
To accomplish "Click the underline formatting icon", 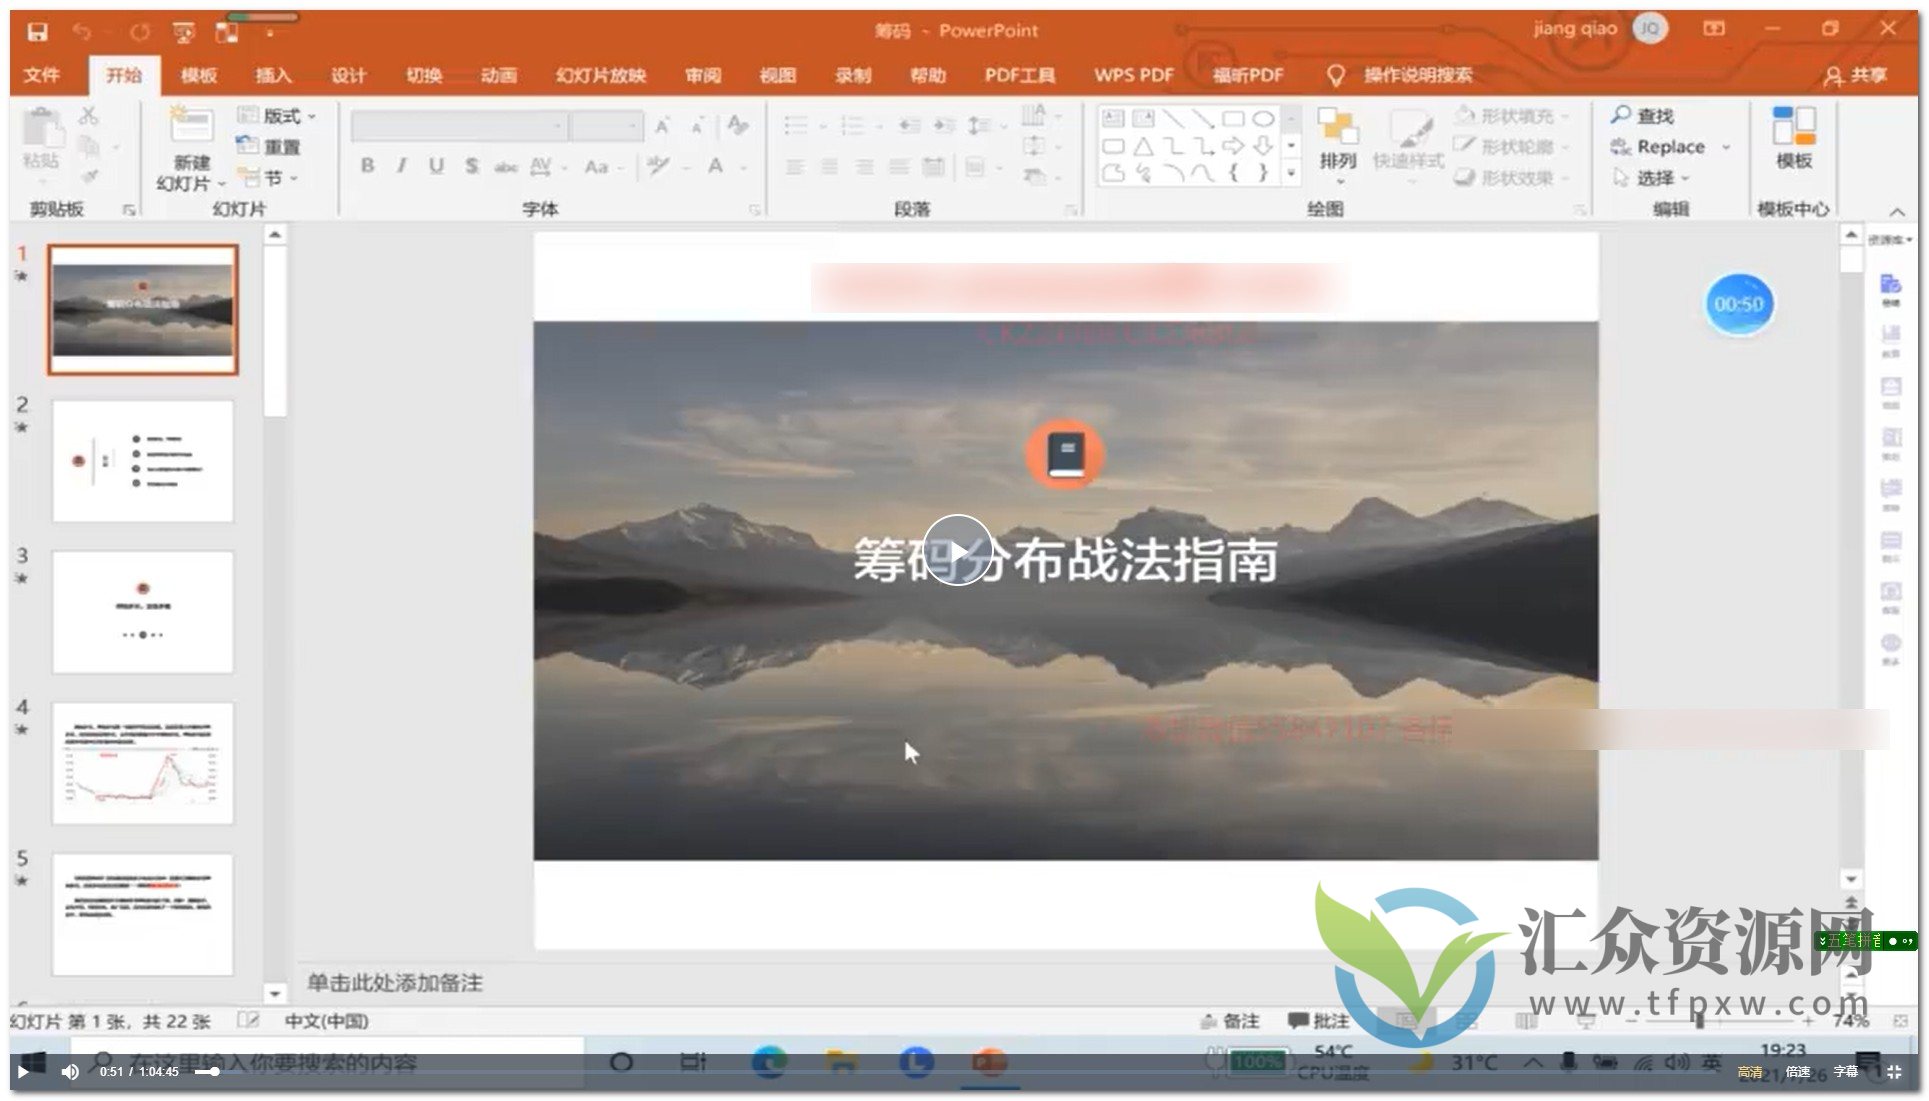I will tap(435, 167).
